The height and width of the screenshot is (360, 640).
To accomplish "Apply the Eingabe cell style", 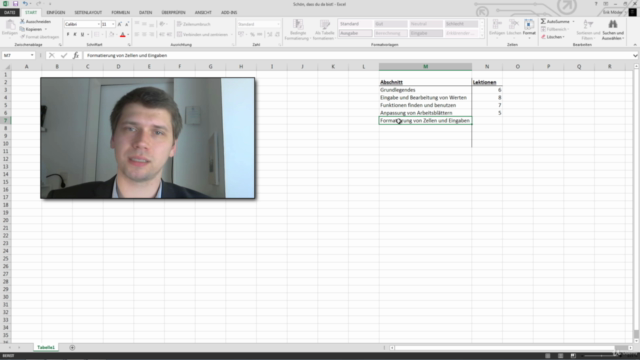I will coord(426,33).
